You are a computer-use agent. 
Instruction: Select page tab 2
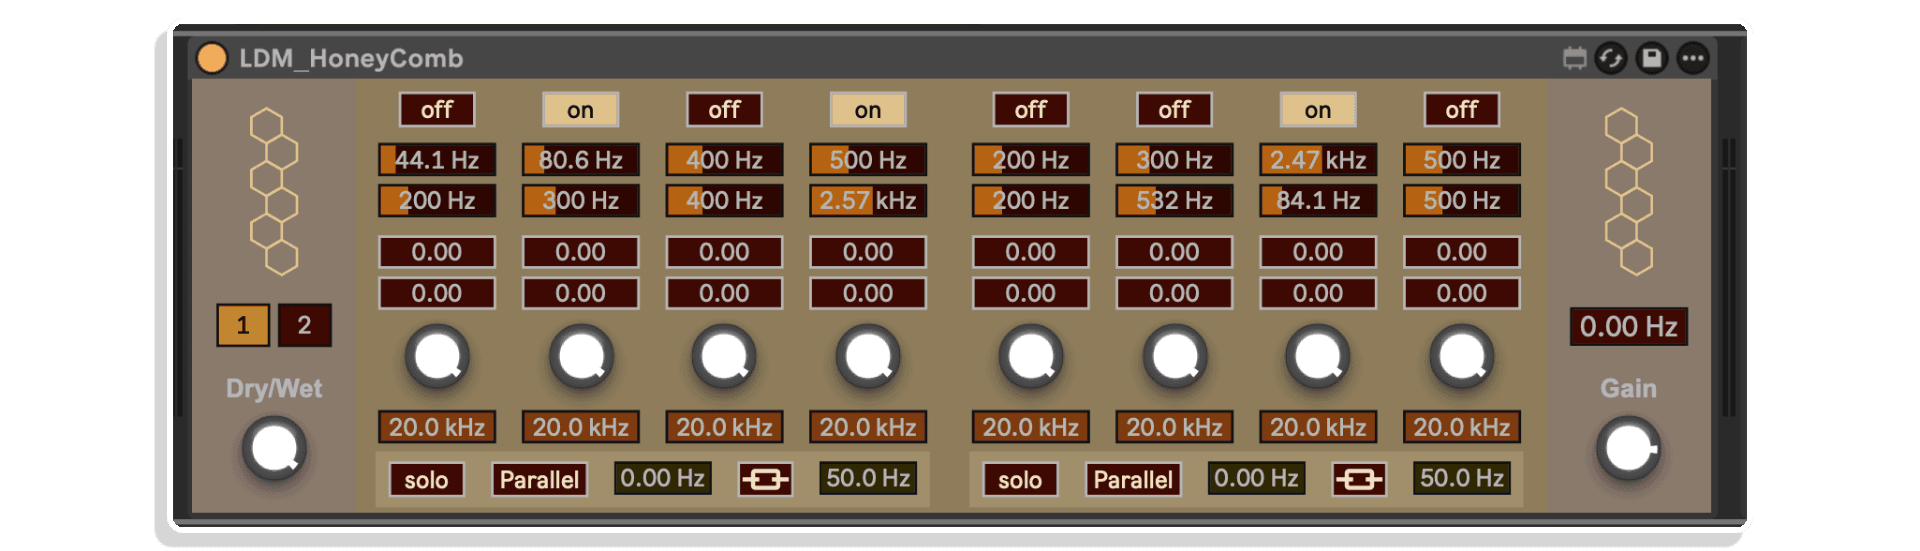(304, 325)
